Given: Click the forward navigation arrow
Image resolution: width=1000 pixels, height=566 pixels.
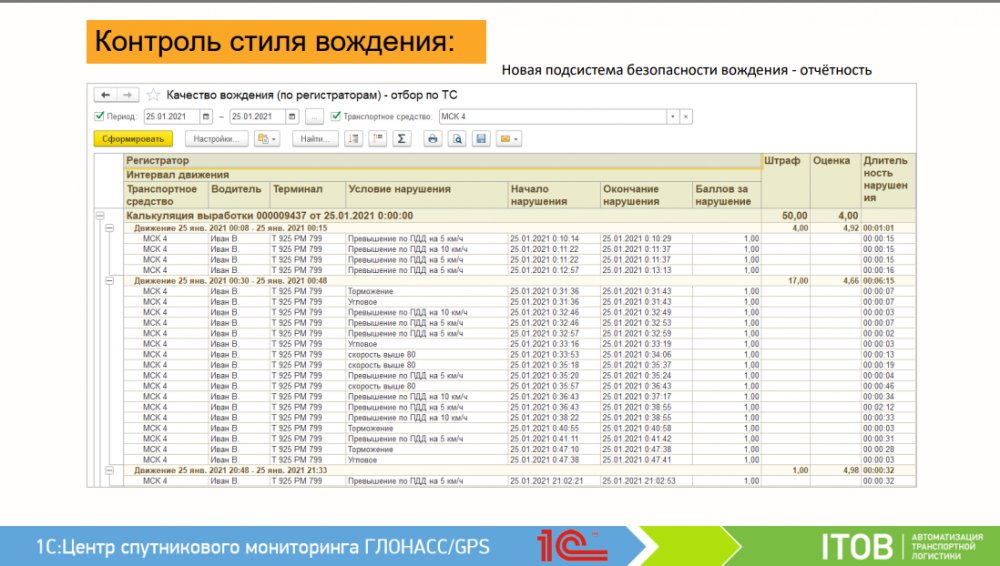Looking at the screenshot, I should pos(126,94).
